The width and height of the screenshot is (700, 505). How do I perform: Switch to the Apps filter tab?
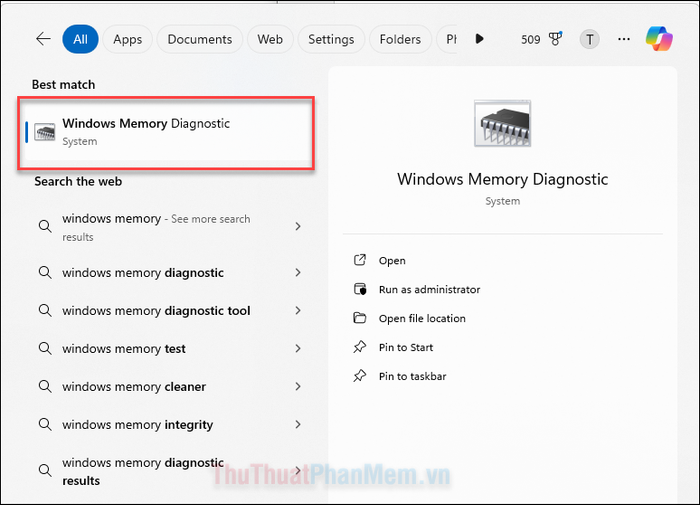(x=128, y=39)
